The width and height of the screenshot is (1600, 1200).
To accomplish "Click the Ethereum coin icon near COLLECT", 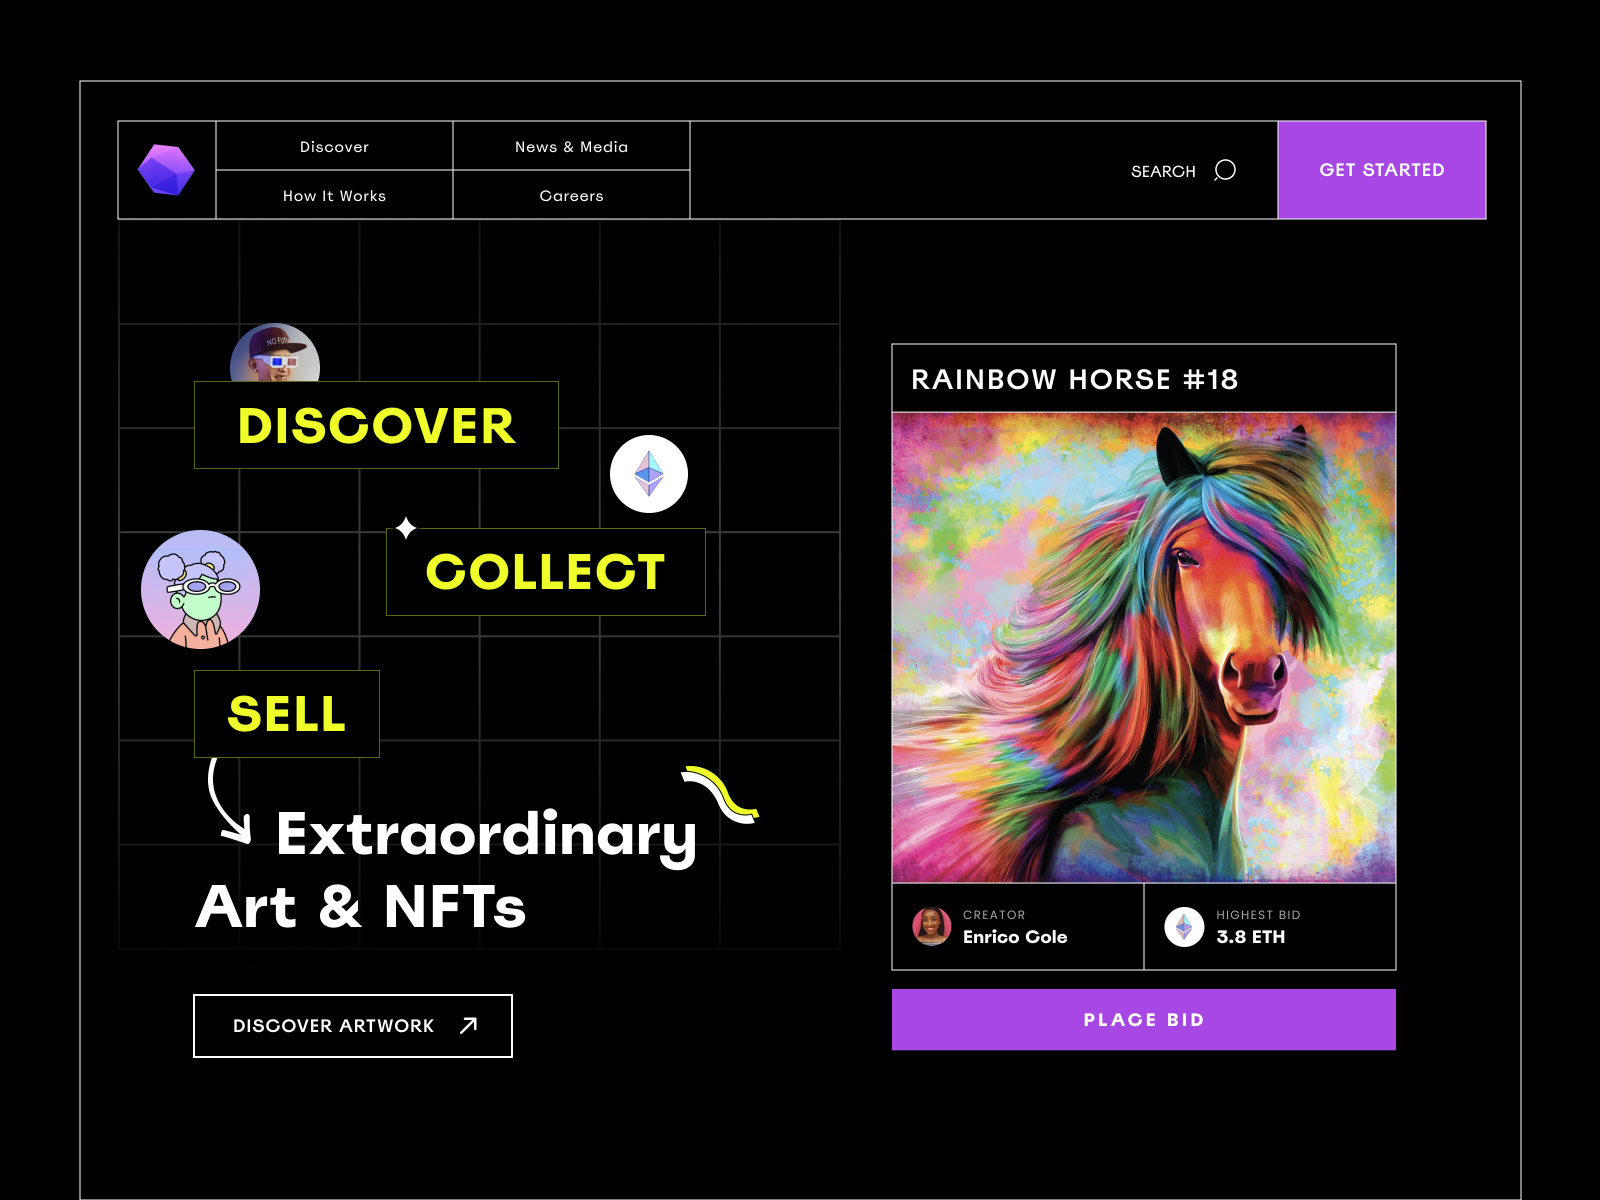I will [x=649, y=475].
